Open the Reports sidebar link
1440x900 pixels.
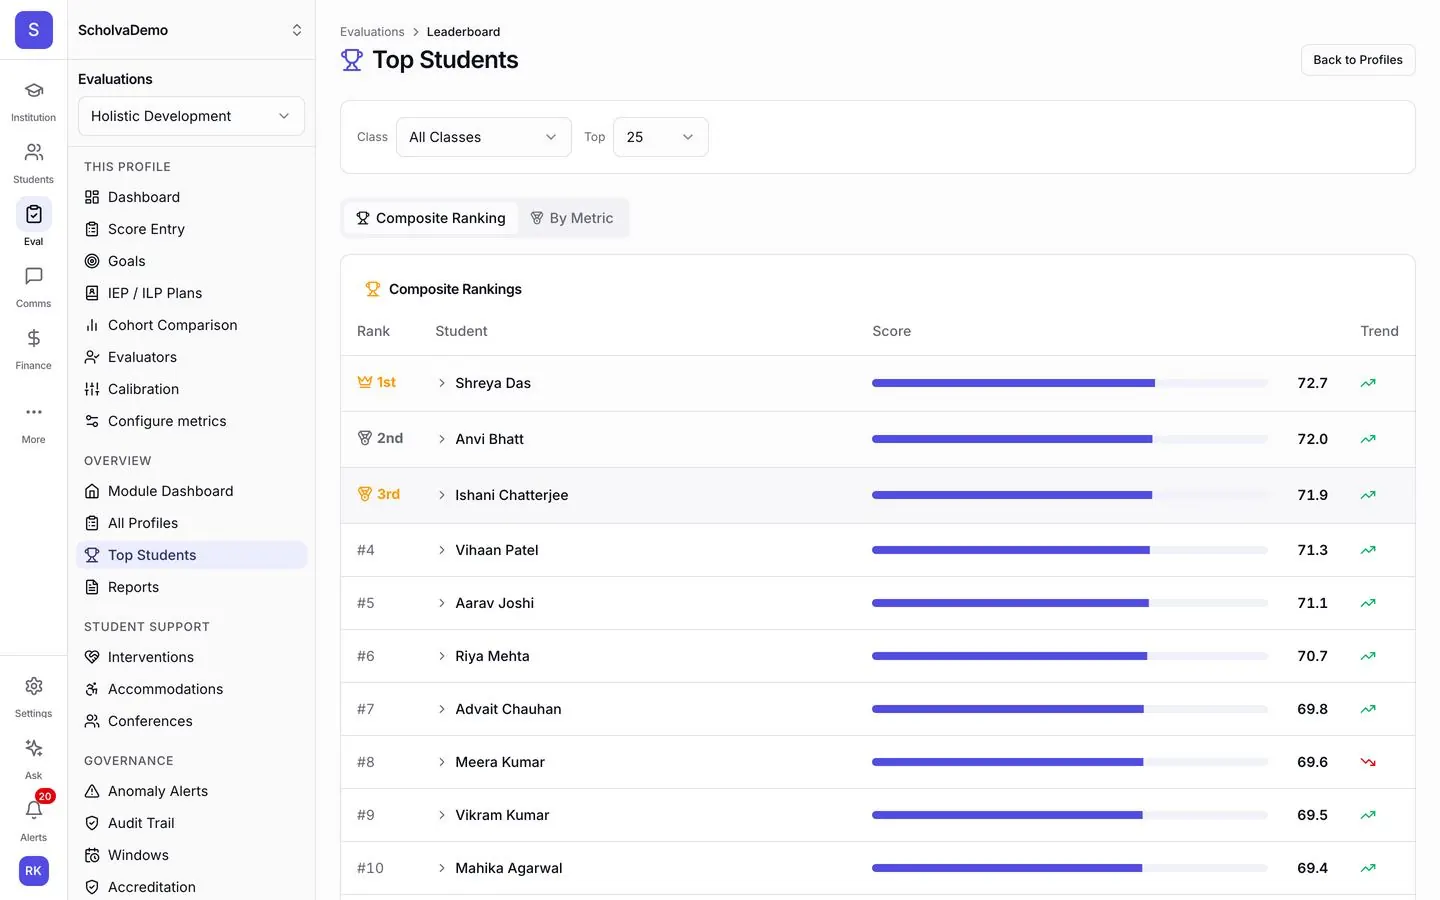tap(191, 587)
